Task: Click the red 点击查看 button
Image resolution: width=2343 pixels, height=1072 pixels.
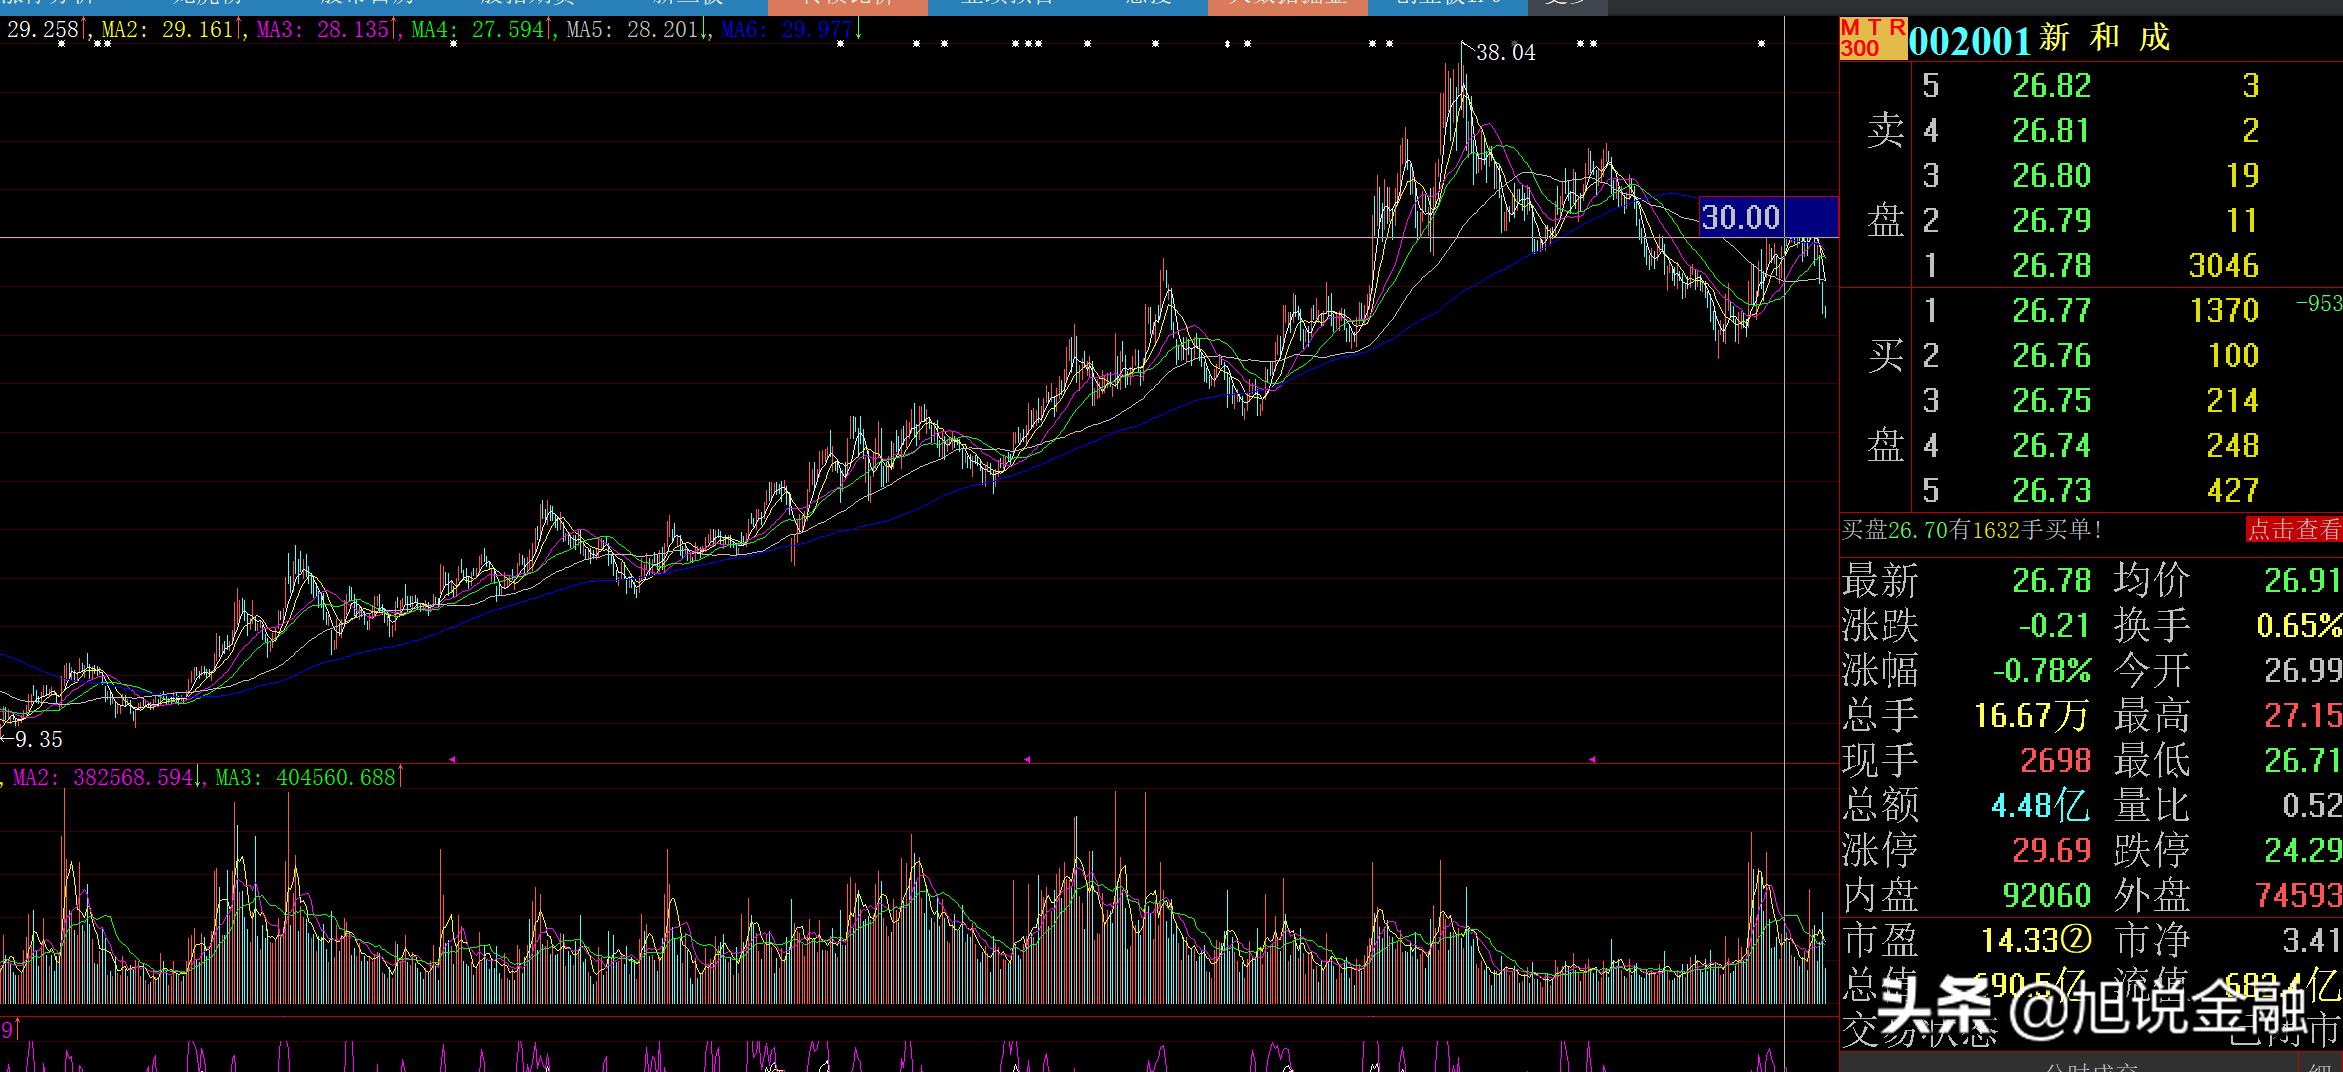Action: point(2294,529)
